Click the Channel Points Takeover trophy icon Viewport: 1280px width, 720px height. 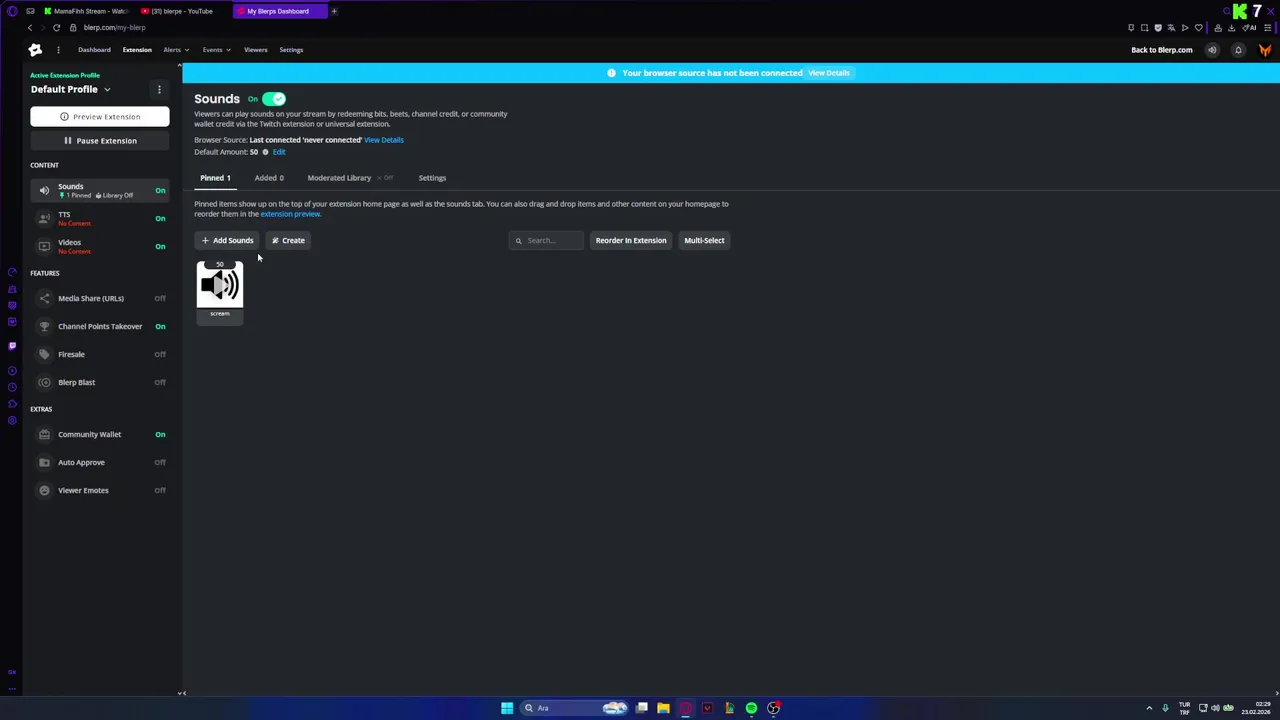click(x=44, y=326)
